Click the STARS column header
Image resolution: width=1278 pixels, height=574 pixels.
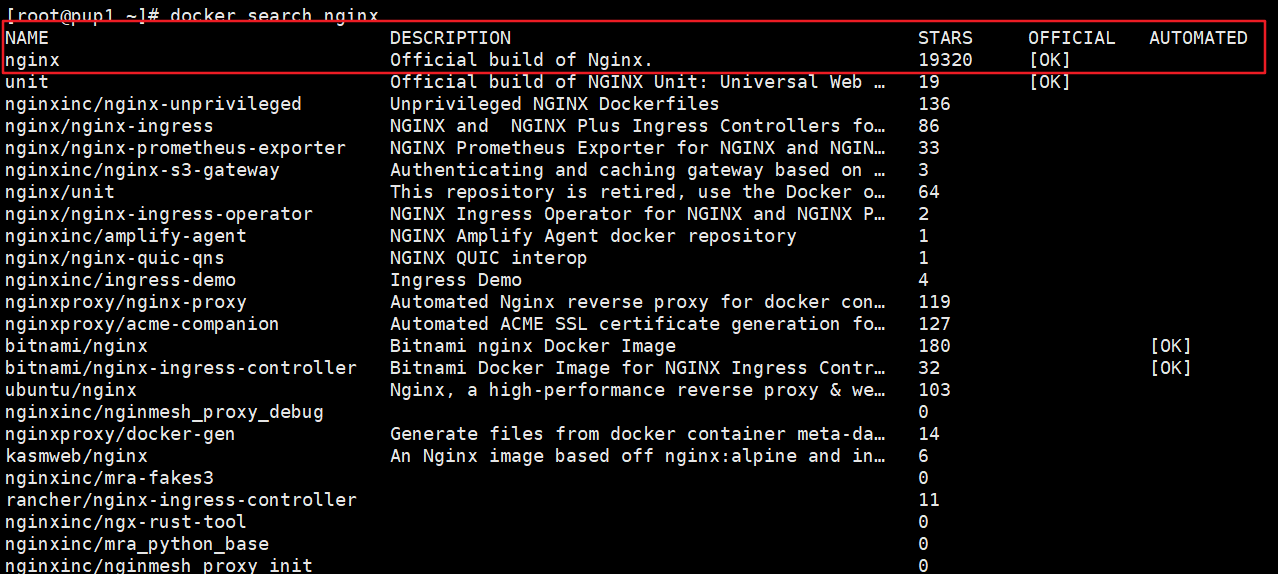coord(945,38)
